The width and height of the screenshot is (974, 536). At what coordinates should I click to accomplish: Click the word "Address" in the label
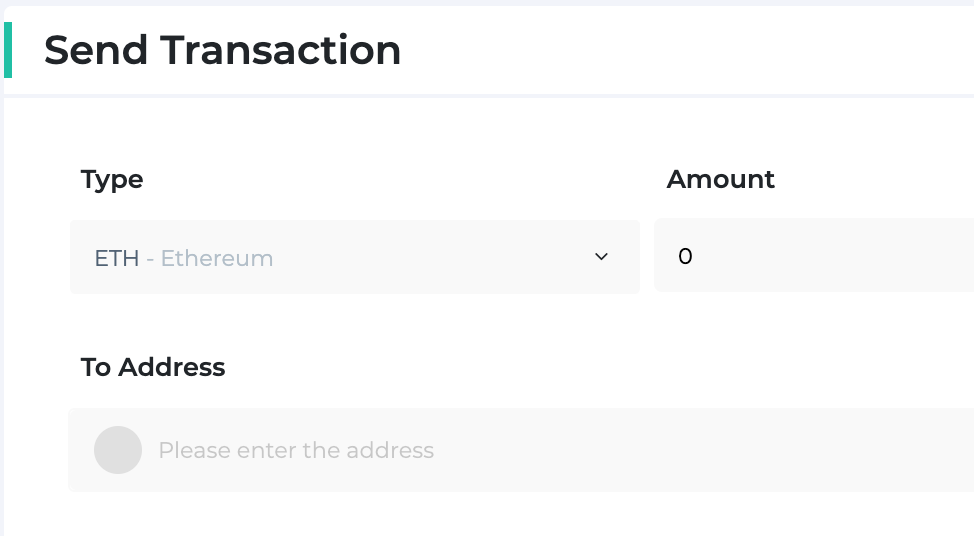pyautogui.click(x=172, y=367)
